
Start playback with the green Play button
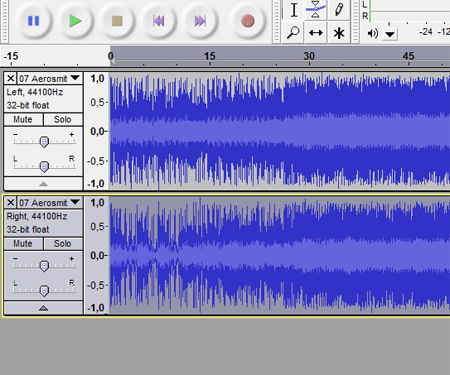[x=75, y=21]
